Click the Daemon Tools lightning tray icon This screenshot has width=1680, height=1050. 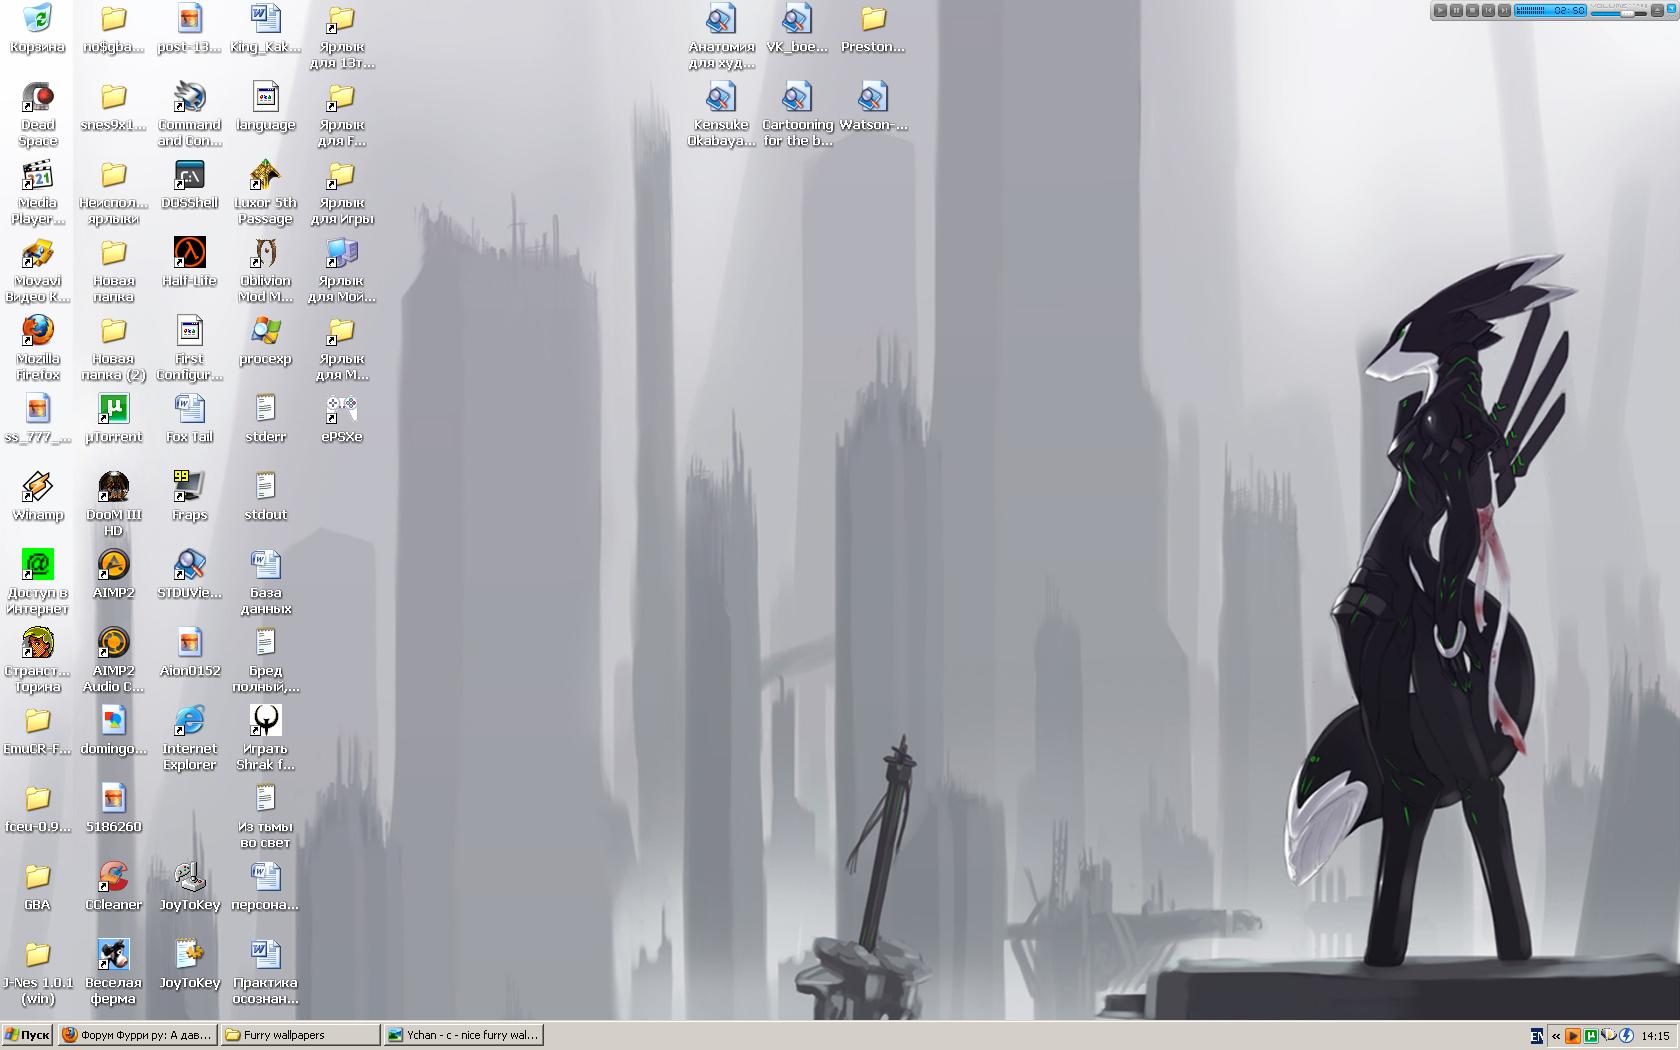click(x=1626, y=1036)
